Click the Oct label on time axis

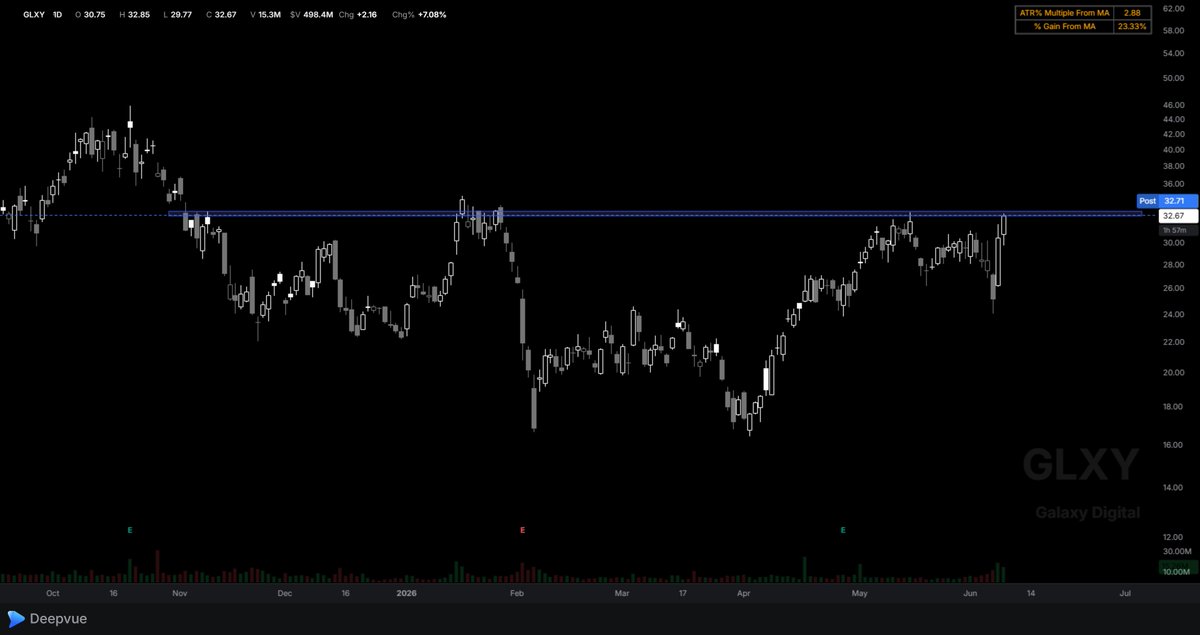(52, 593)
